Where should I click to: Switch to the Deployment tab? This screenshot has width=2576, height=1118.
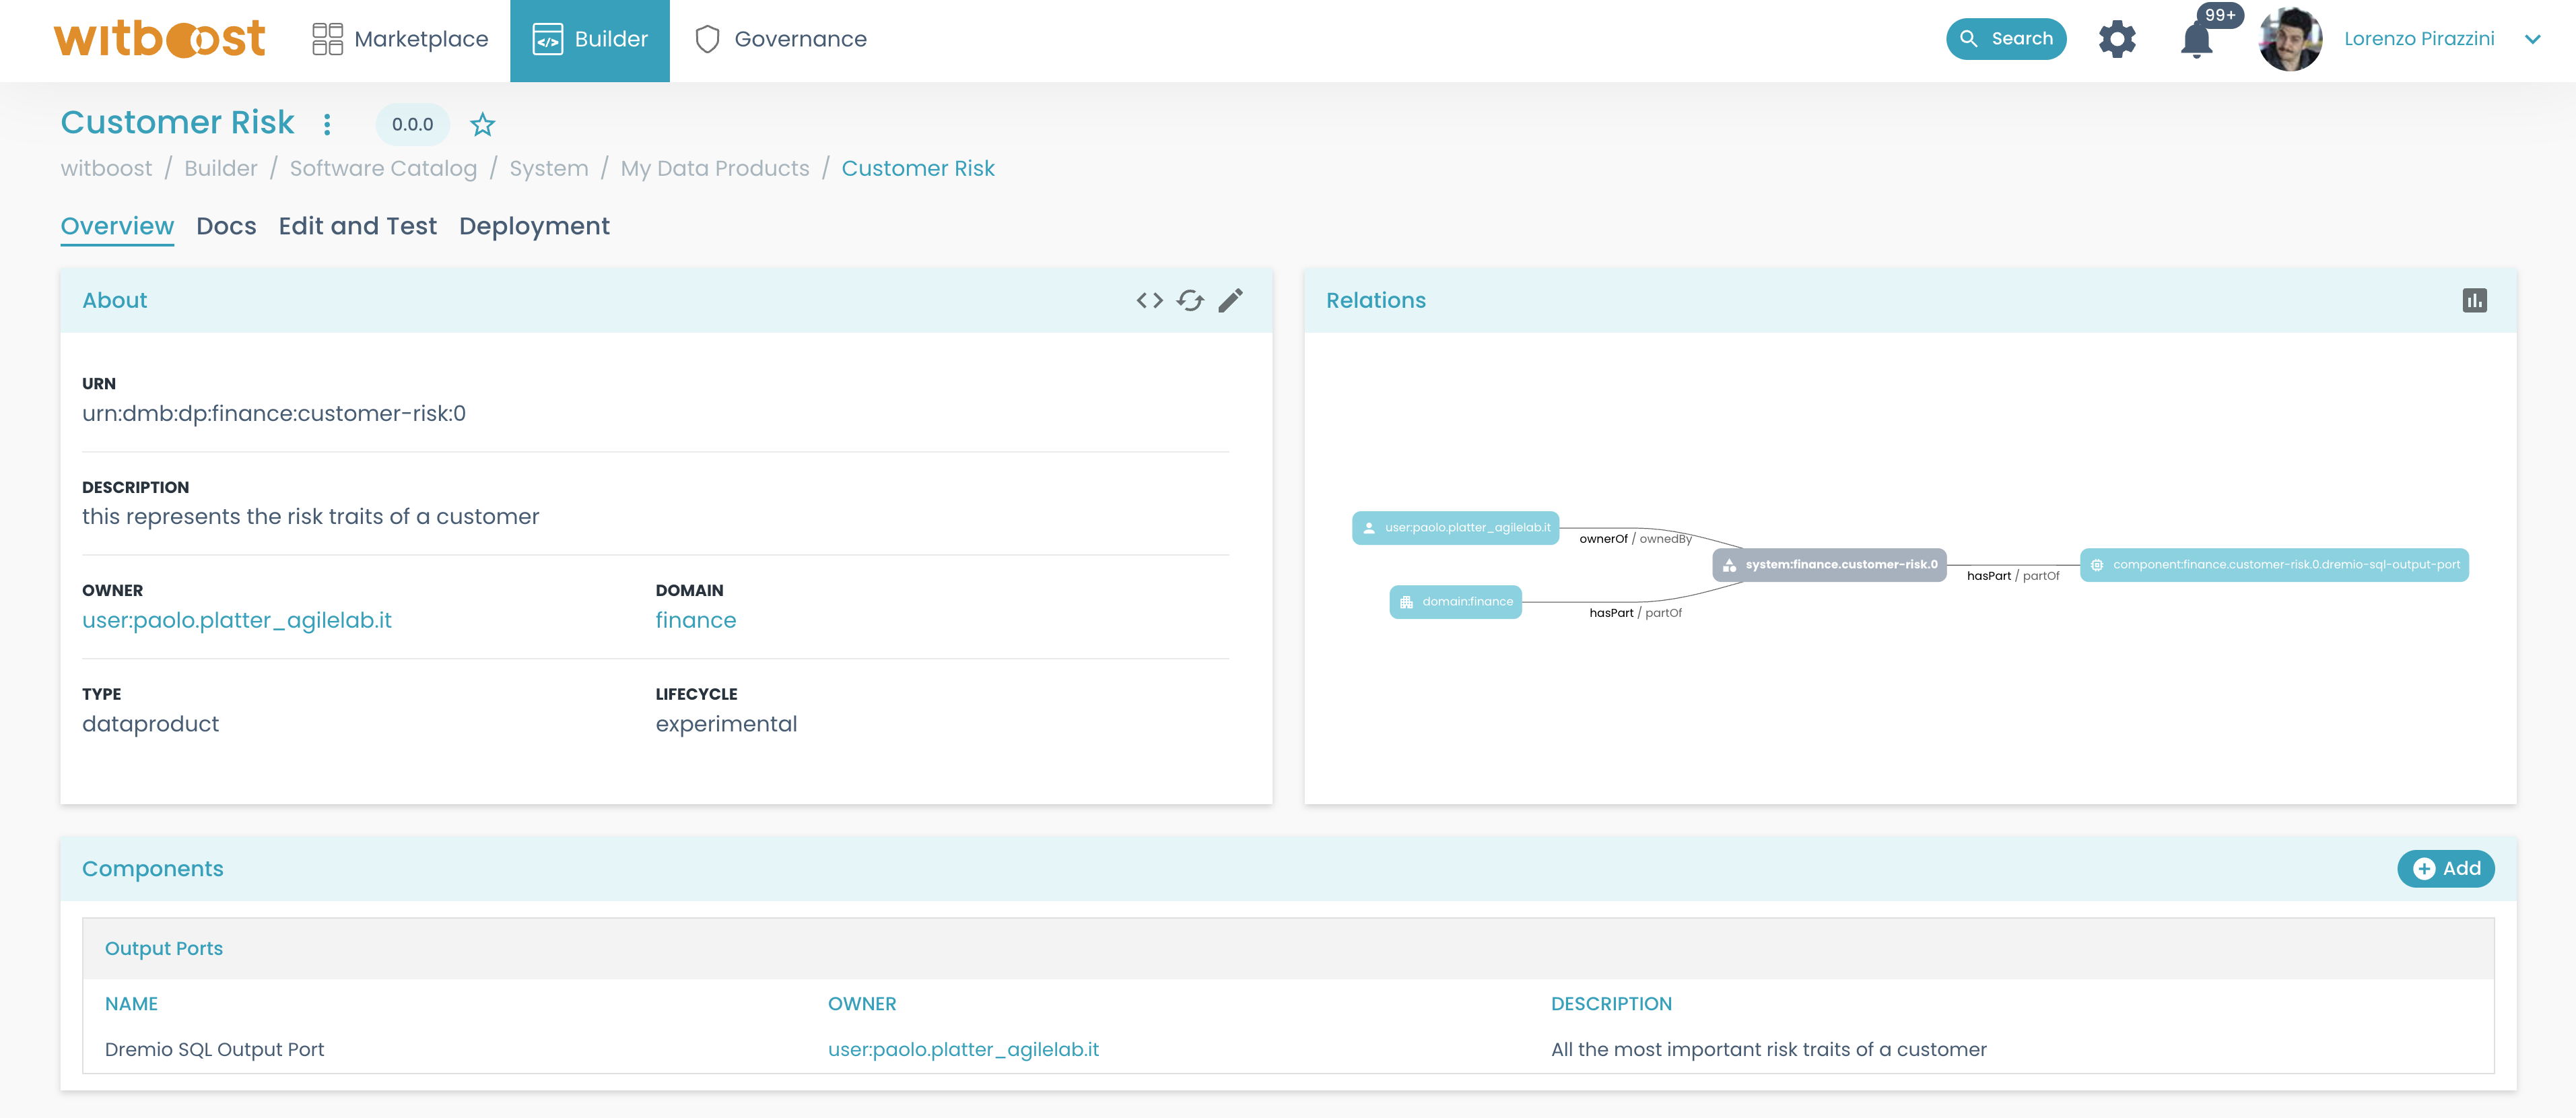pyautogui.click(x=534, y=225)
